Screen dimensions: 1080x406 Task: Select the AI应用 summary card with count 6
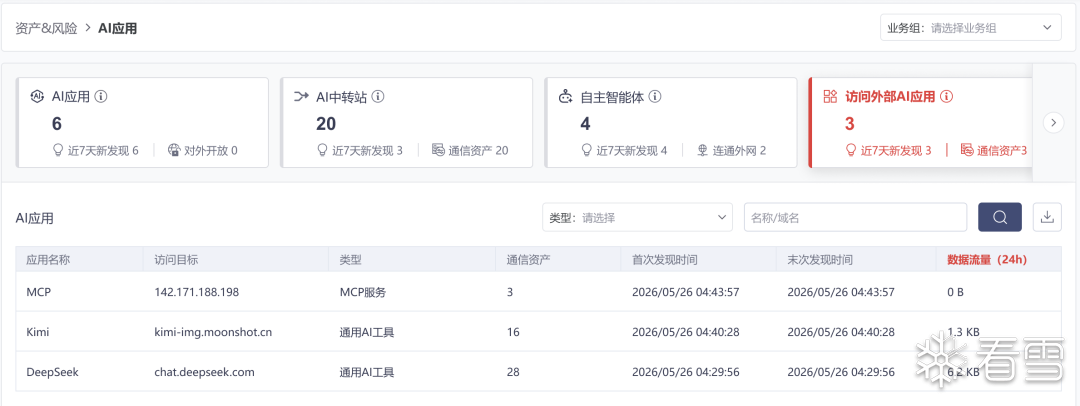click(143, 122)
